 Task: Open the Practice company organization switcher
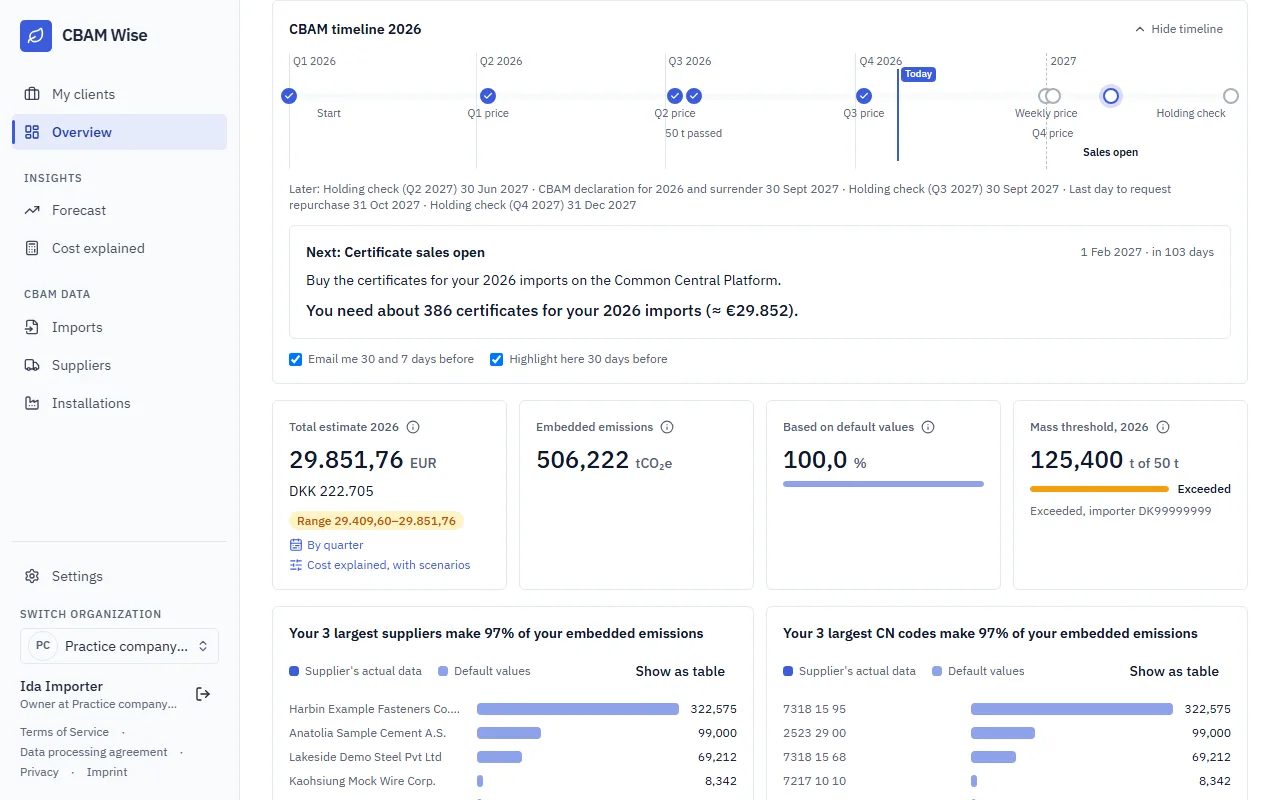(x=119, y=646)
